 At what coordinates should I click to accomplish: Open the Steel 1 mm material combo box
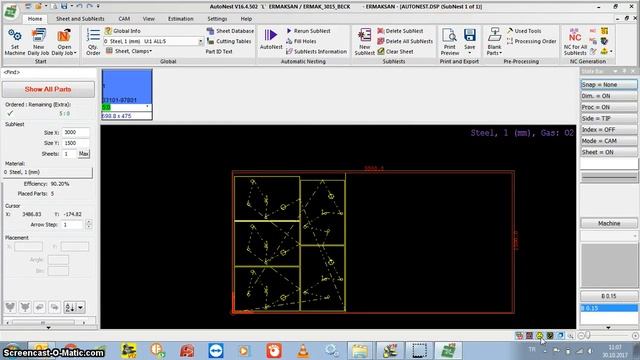[x=153, y=41]
